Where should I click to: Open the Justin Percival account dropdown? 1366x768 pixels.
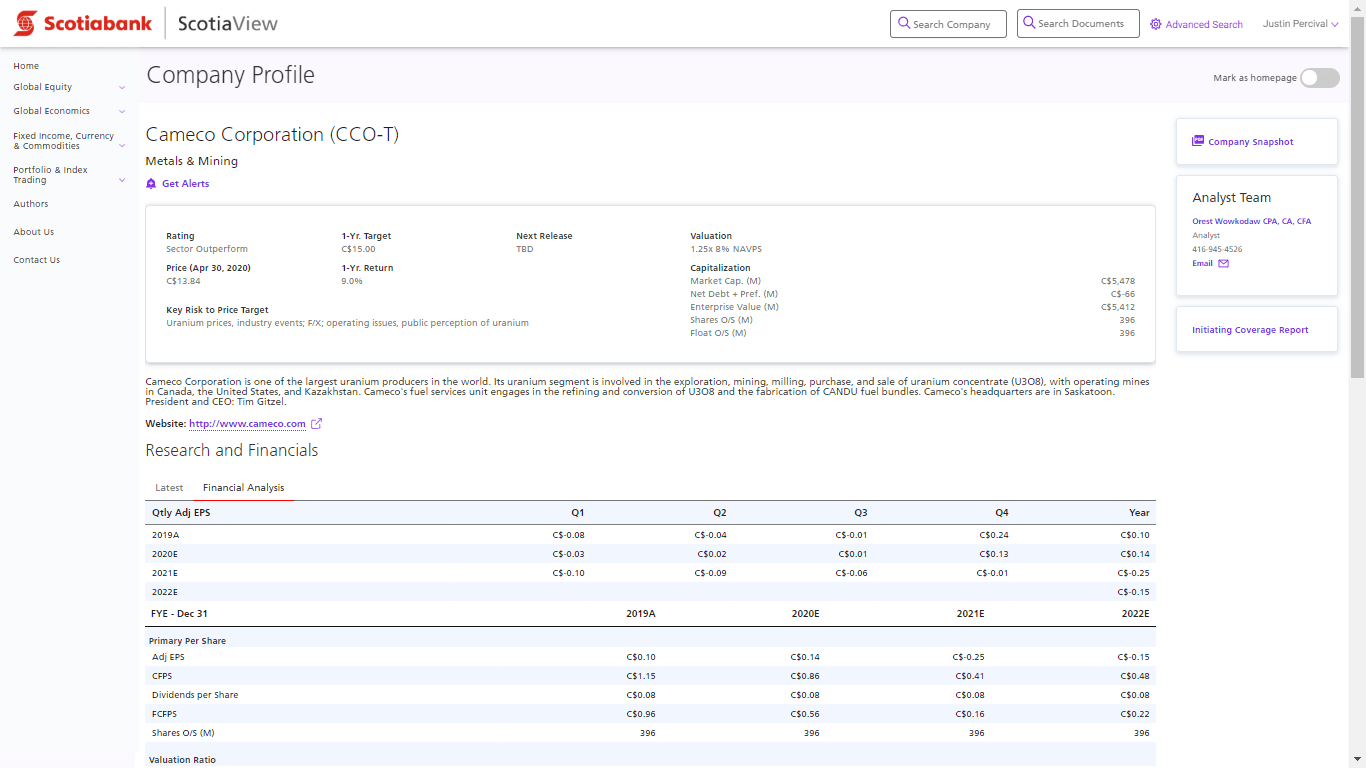click(x=1300, y=22)
